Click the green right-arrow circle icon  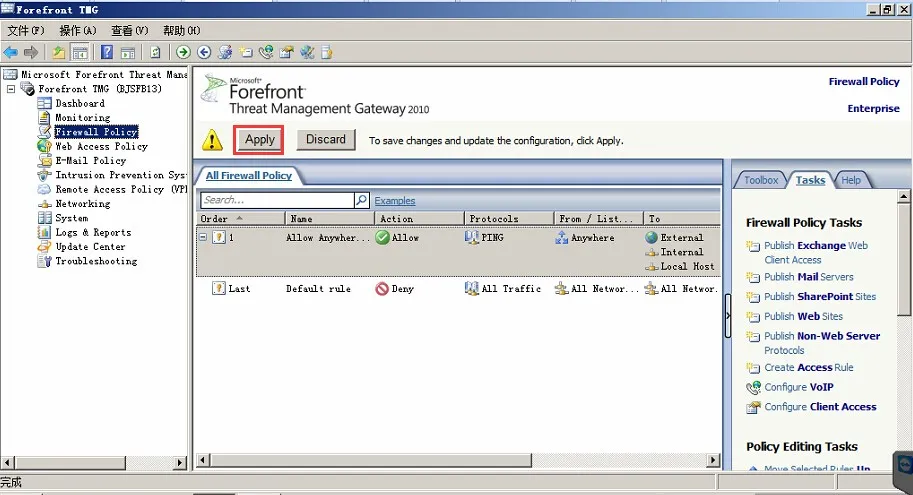pyautogui.click(x=183, y=52)
